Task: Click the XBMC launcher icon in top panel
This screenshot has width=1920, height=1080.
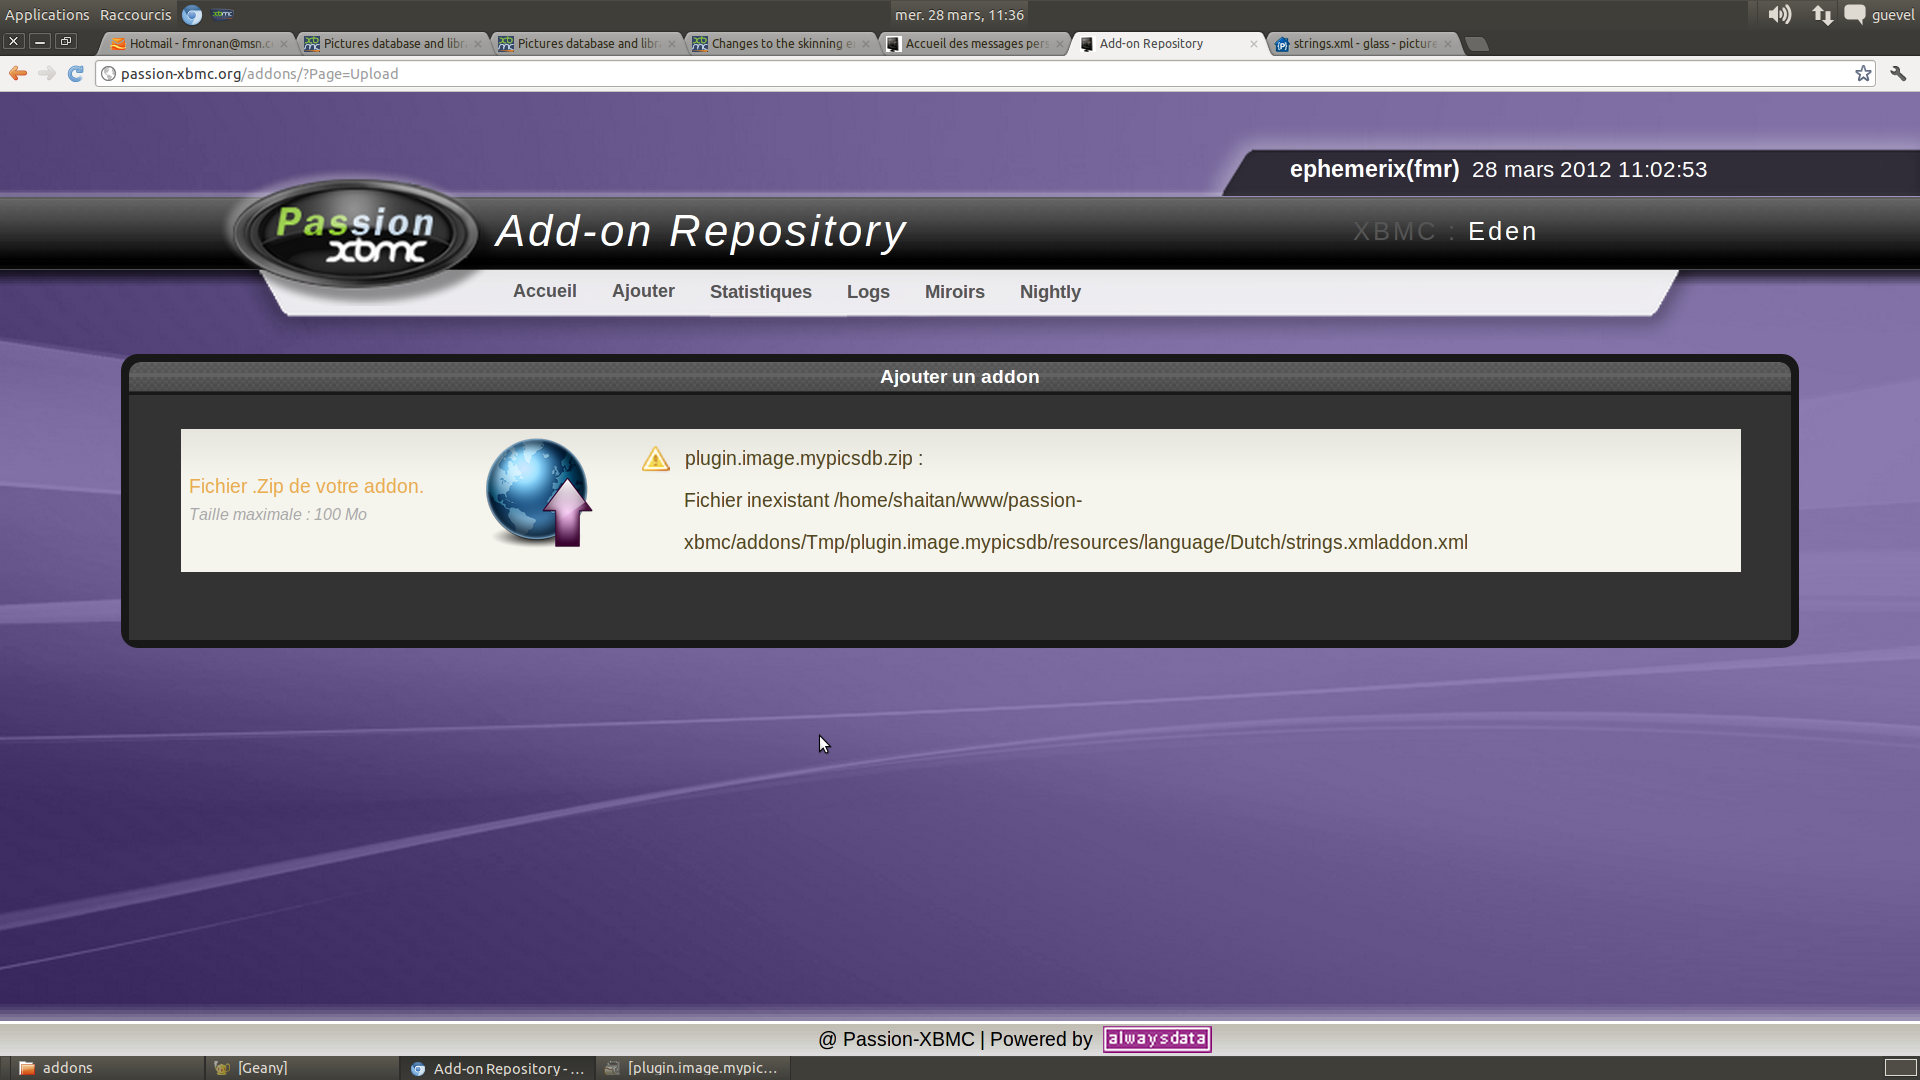Action: click(x=223, y=14)
